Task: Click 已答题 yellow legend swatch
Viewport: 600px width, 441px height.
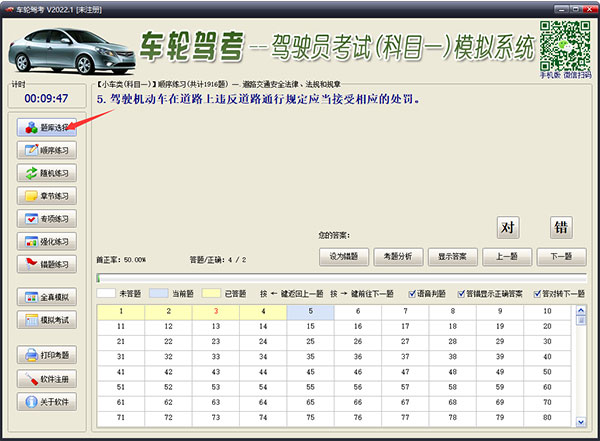Action: (211, 293)
